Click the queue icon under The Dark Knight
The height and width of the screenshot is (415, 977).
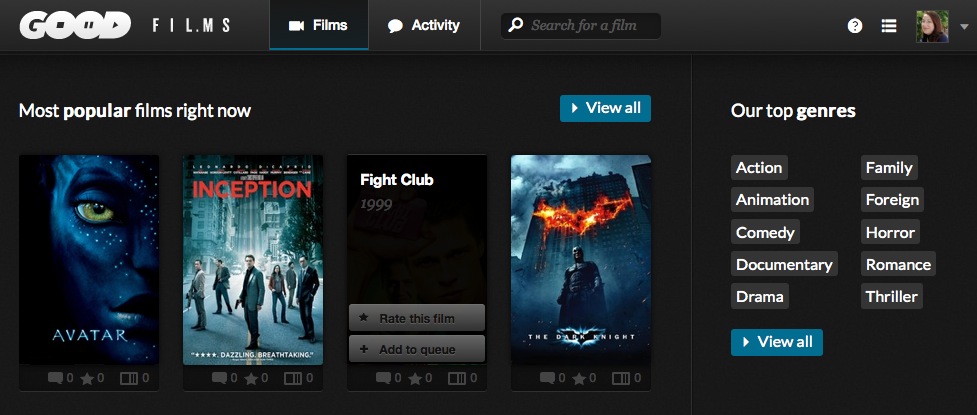620,379
